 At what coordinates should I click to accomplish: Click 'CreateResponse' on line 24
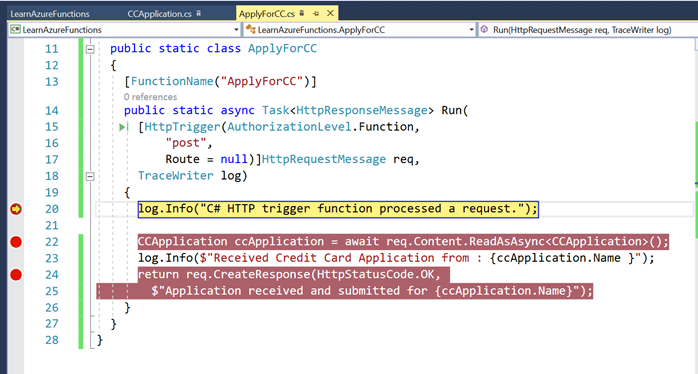[x=262, y=275]
